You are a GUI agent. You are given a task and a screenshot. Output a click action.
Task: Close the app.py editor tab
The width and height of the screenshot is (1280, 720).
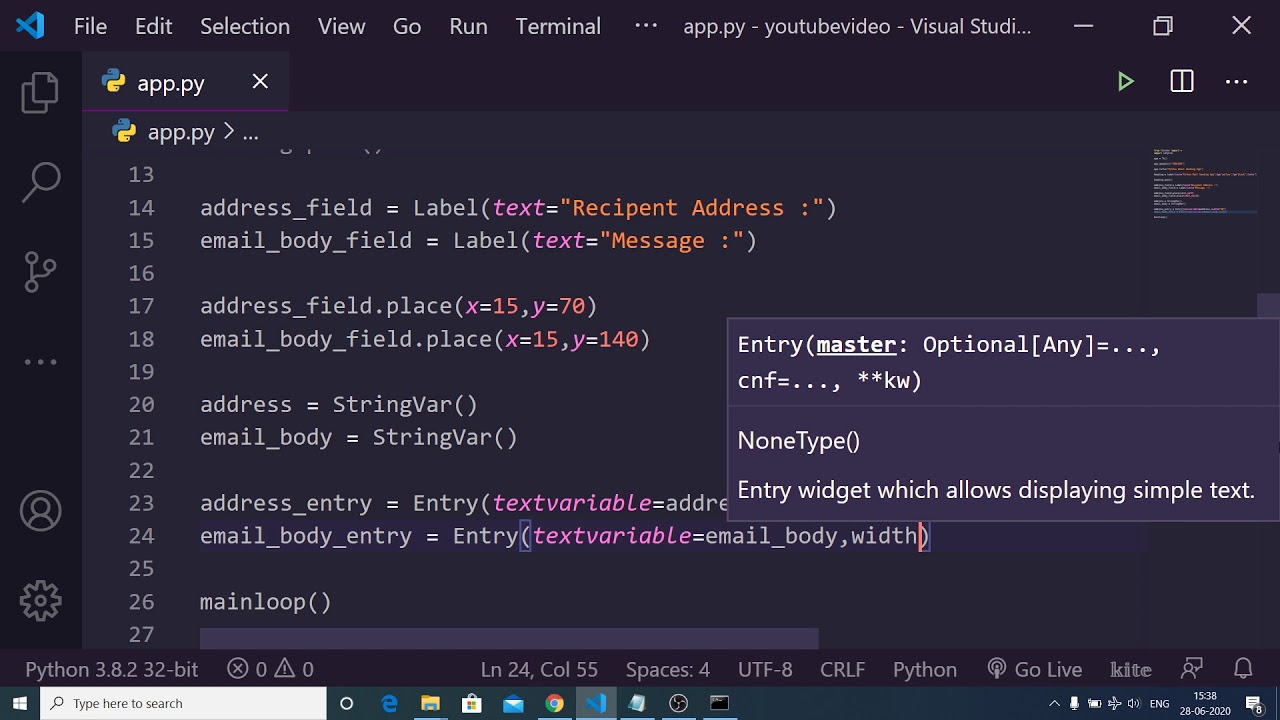pyautogui.click(x=260, y=82)
